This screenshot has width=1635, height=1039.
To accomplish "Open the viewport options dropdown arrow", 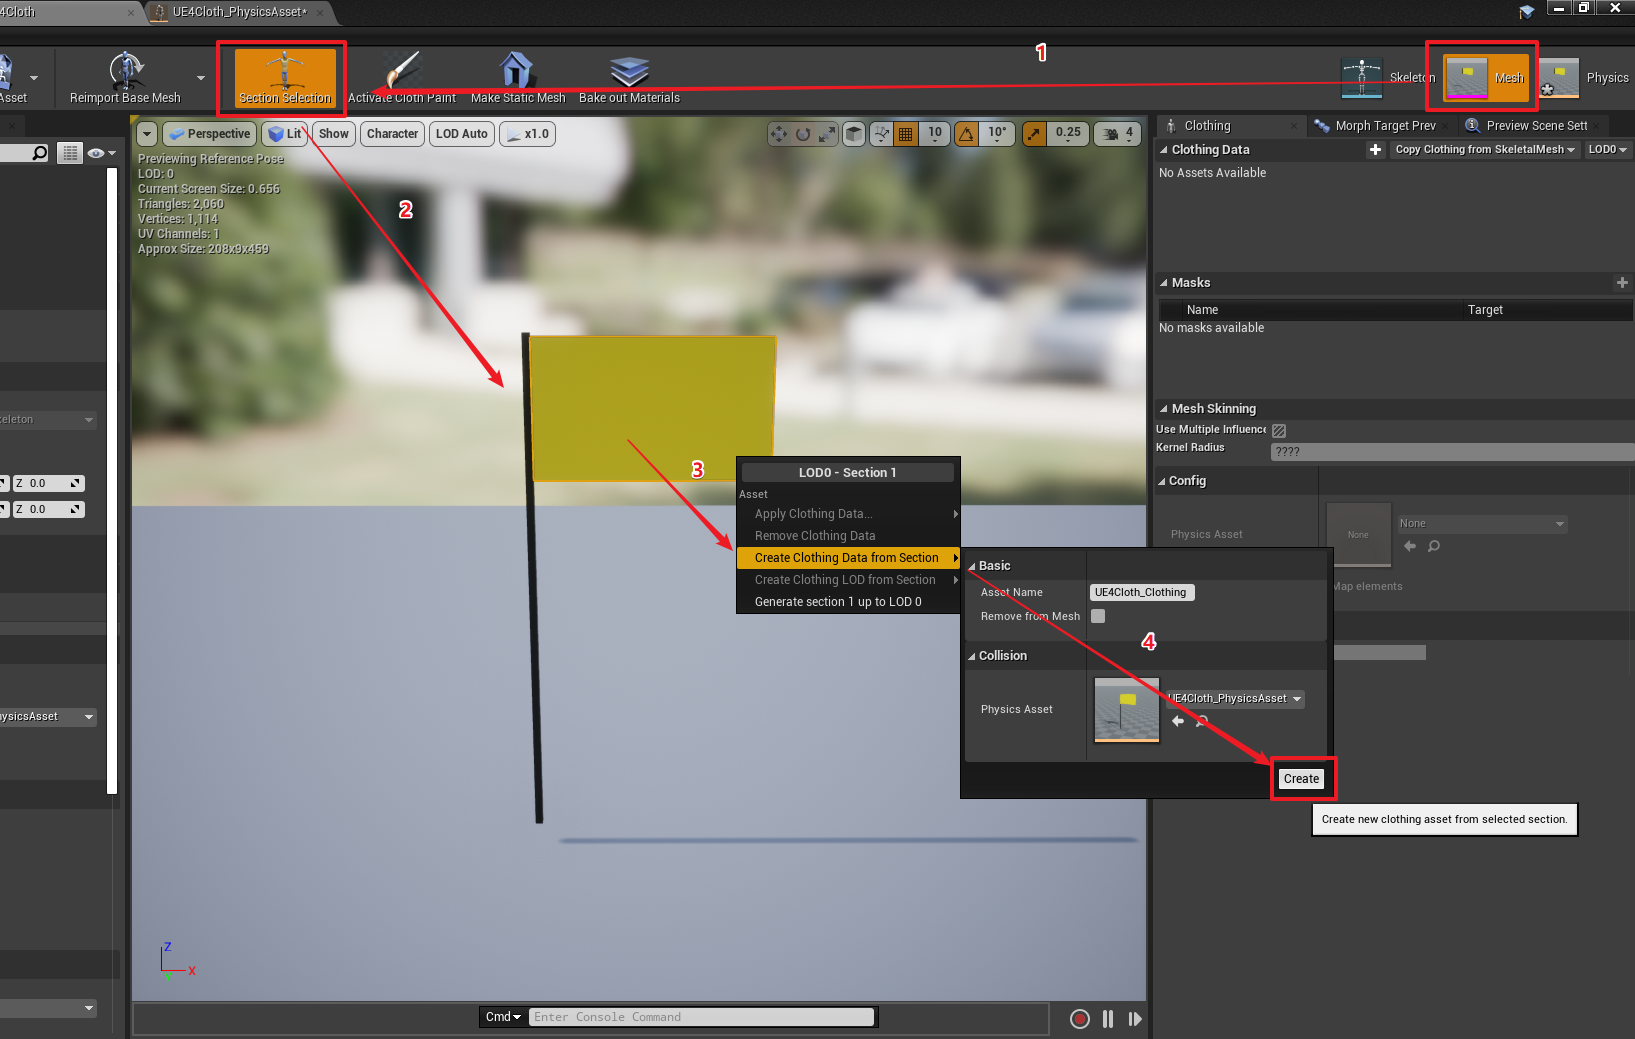I will [147, 134].
